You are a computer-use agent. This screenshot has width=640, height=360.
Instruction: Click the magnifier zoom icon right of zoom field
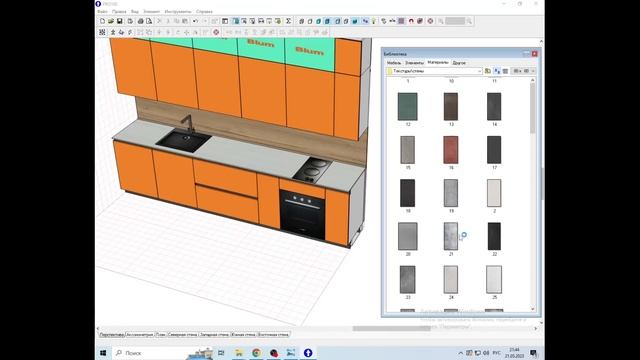click(469, 21)
